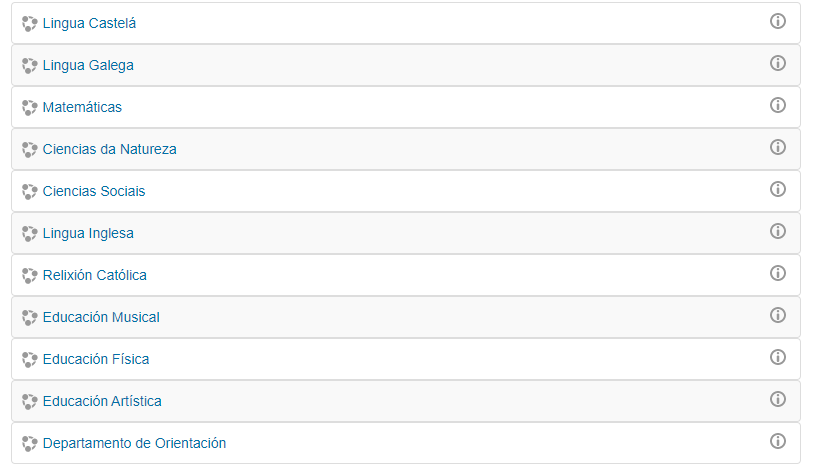Click the Educación Musical info icon
The image size is (814, 467).
click(x=777, y=315)
